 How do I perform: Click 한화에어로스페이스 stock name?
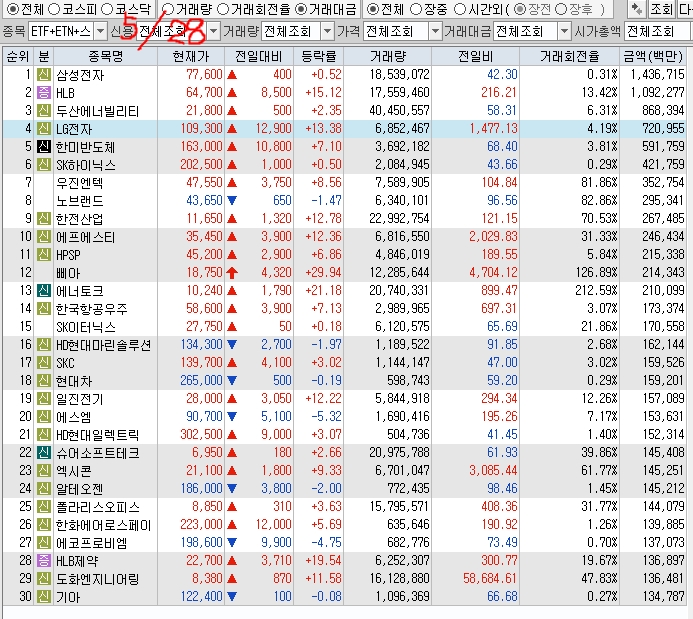tap(103, 525)
